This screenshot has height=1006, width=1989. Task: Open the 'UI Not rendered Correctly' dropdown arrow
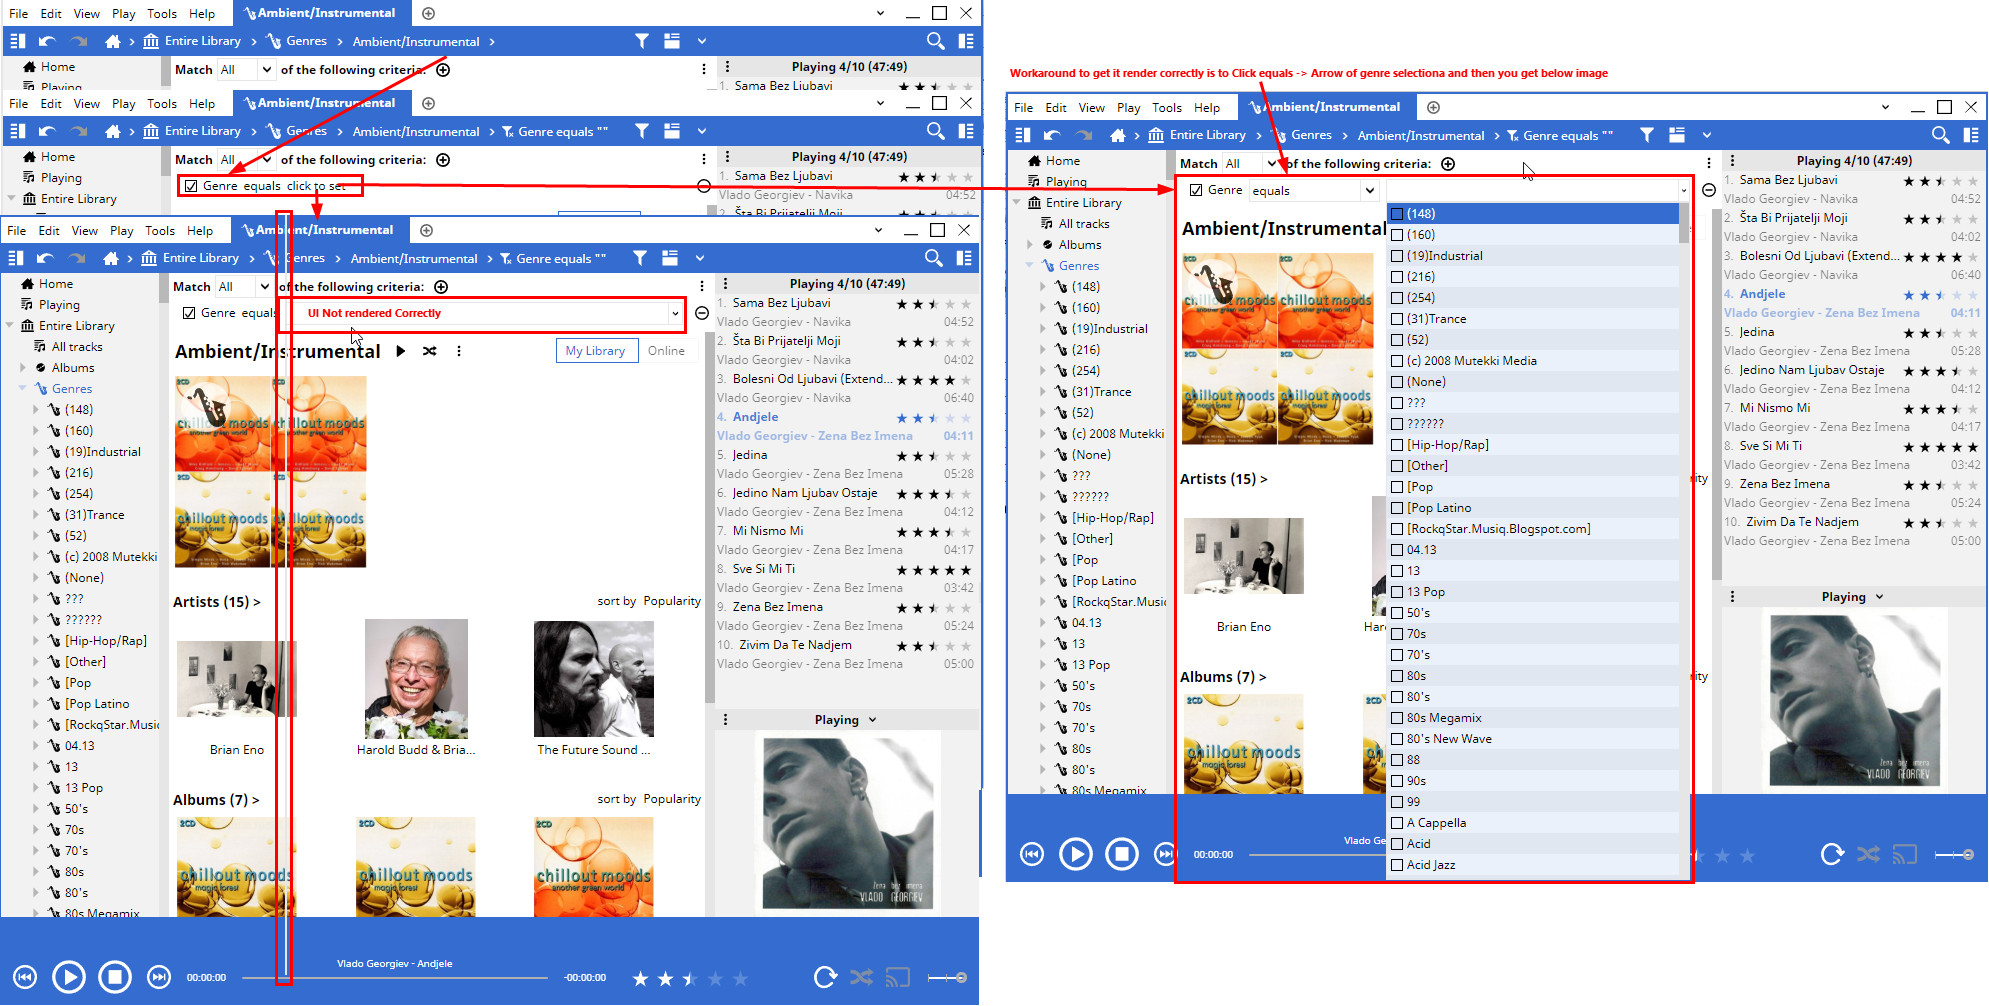(675, 313)
